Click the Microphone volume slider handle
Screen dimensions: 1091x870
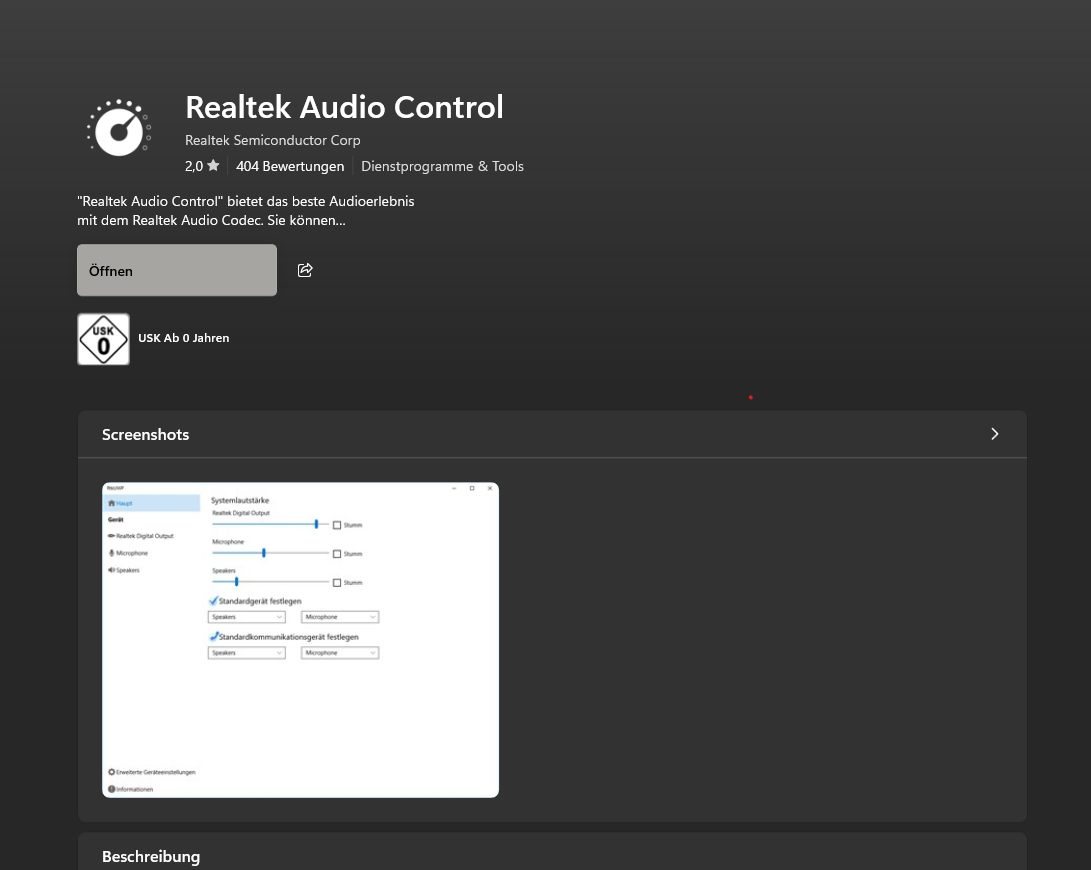264,552
